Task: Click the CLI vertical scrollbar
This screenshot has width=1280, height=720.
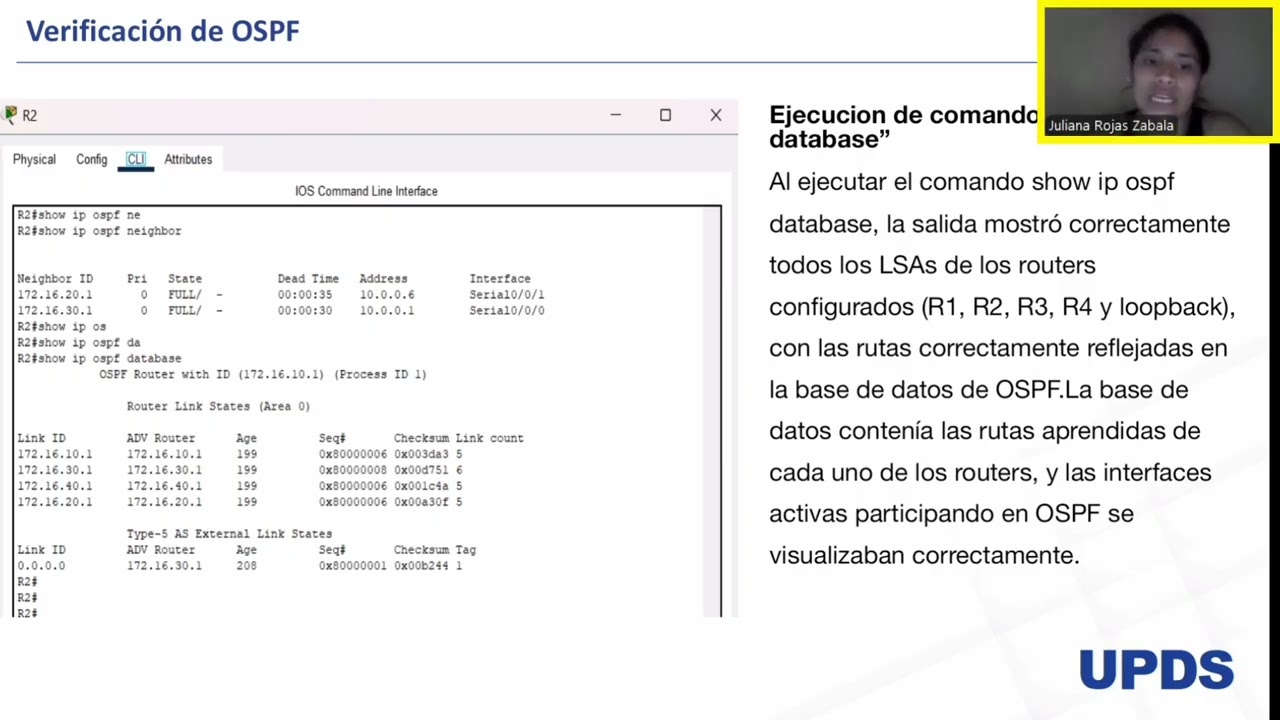Action: click(x=712, y=411)
